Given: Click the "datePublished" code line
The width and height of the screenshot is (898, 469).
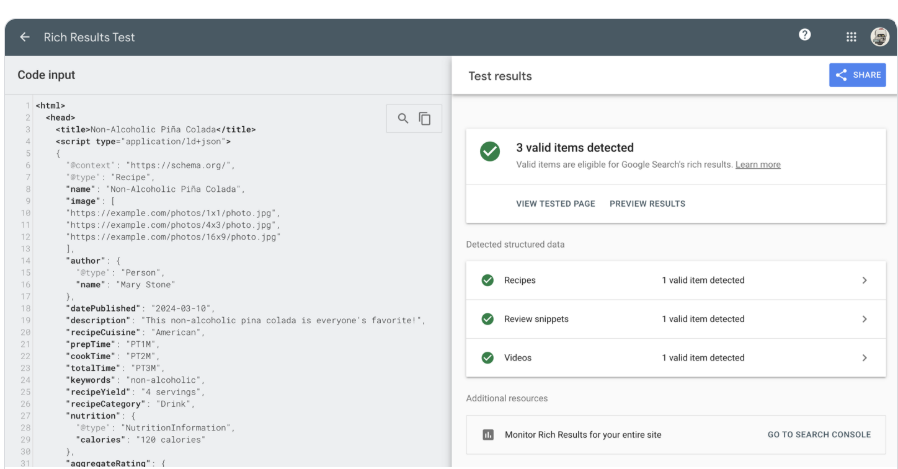Looking at the screenshot, I should click(140, 309).
